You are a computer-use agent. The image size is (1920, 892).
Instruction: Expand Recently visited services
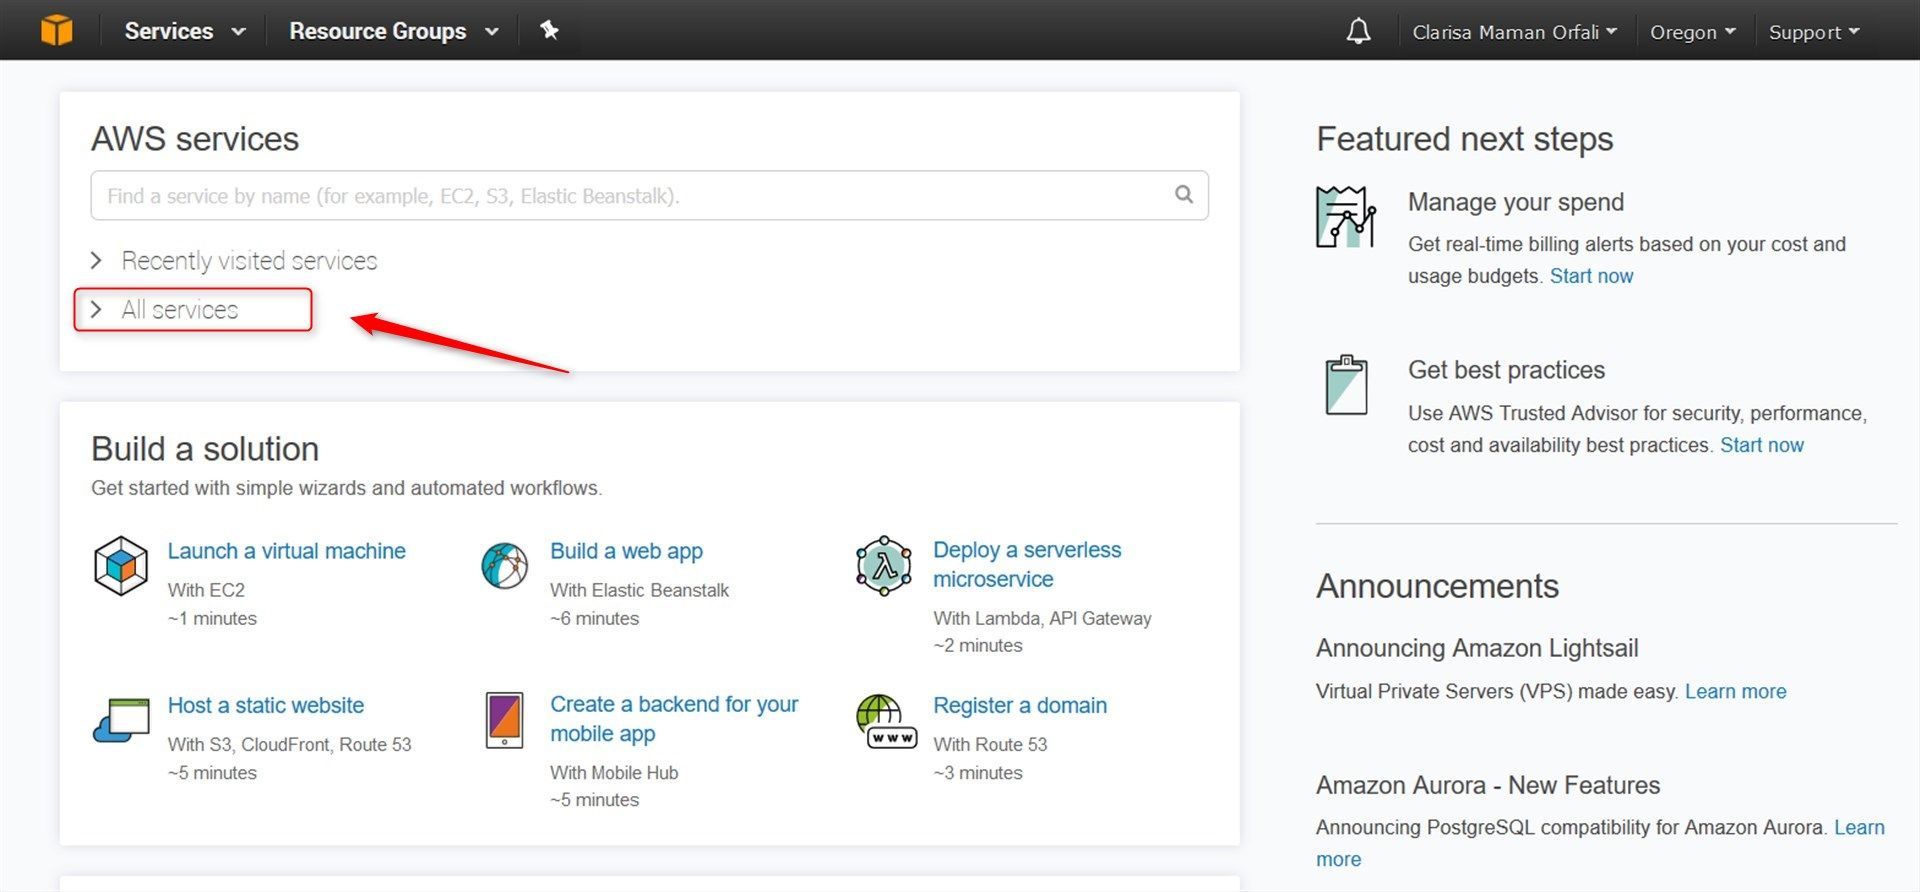click(234, 261)
